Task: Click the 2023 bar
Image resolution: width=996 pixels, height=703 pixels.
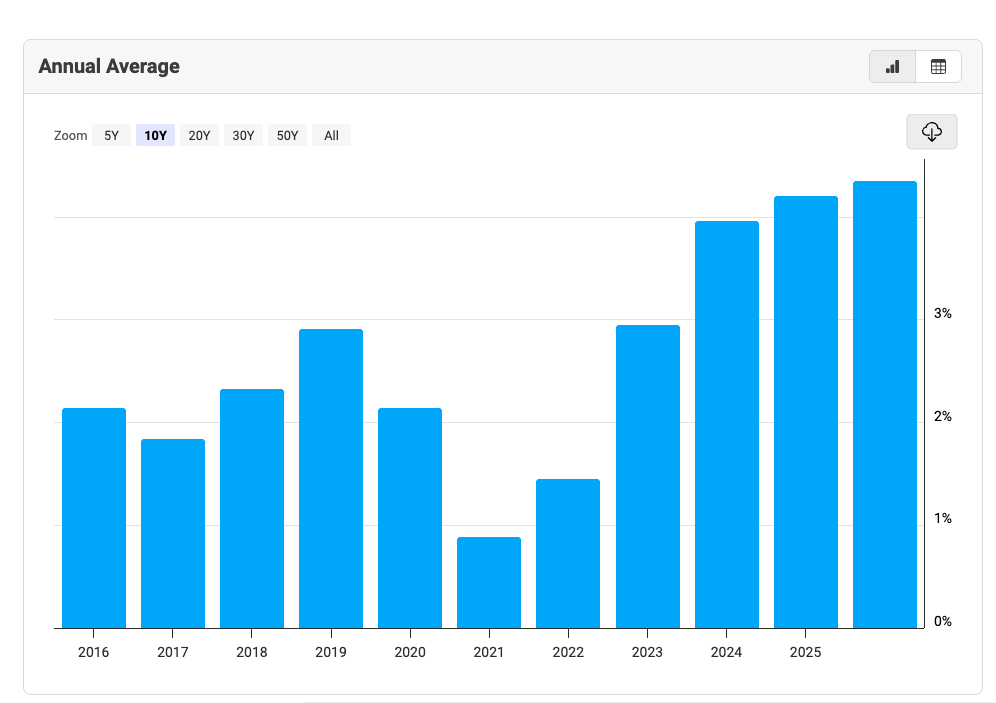Action: point(647,476)
